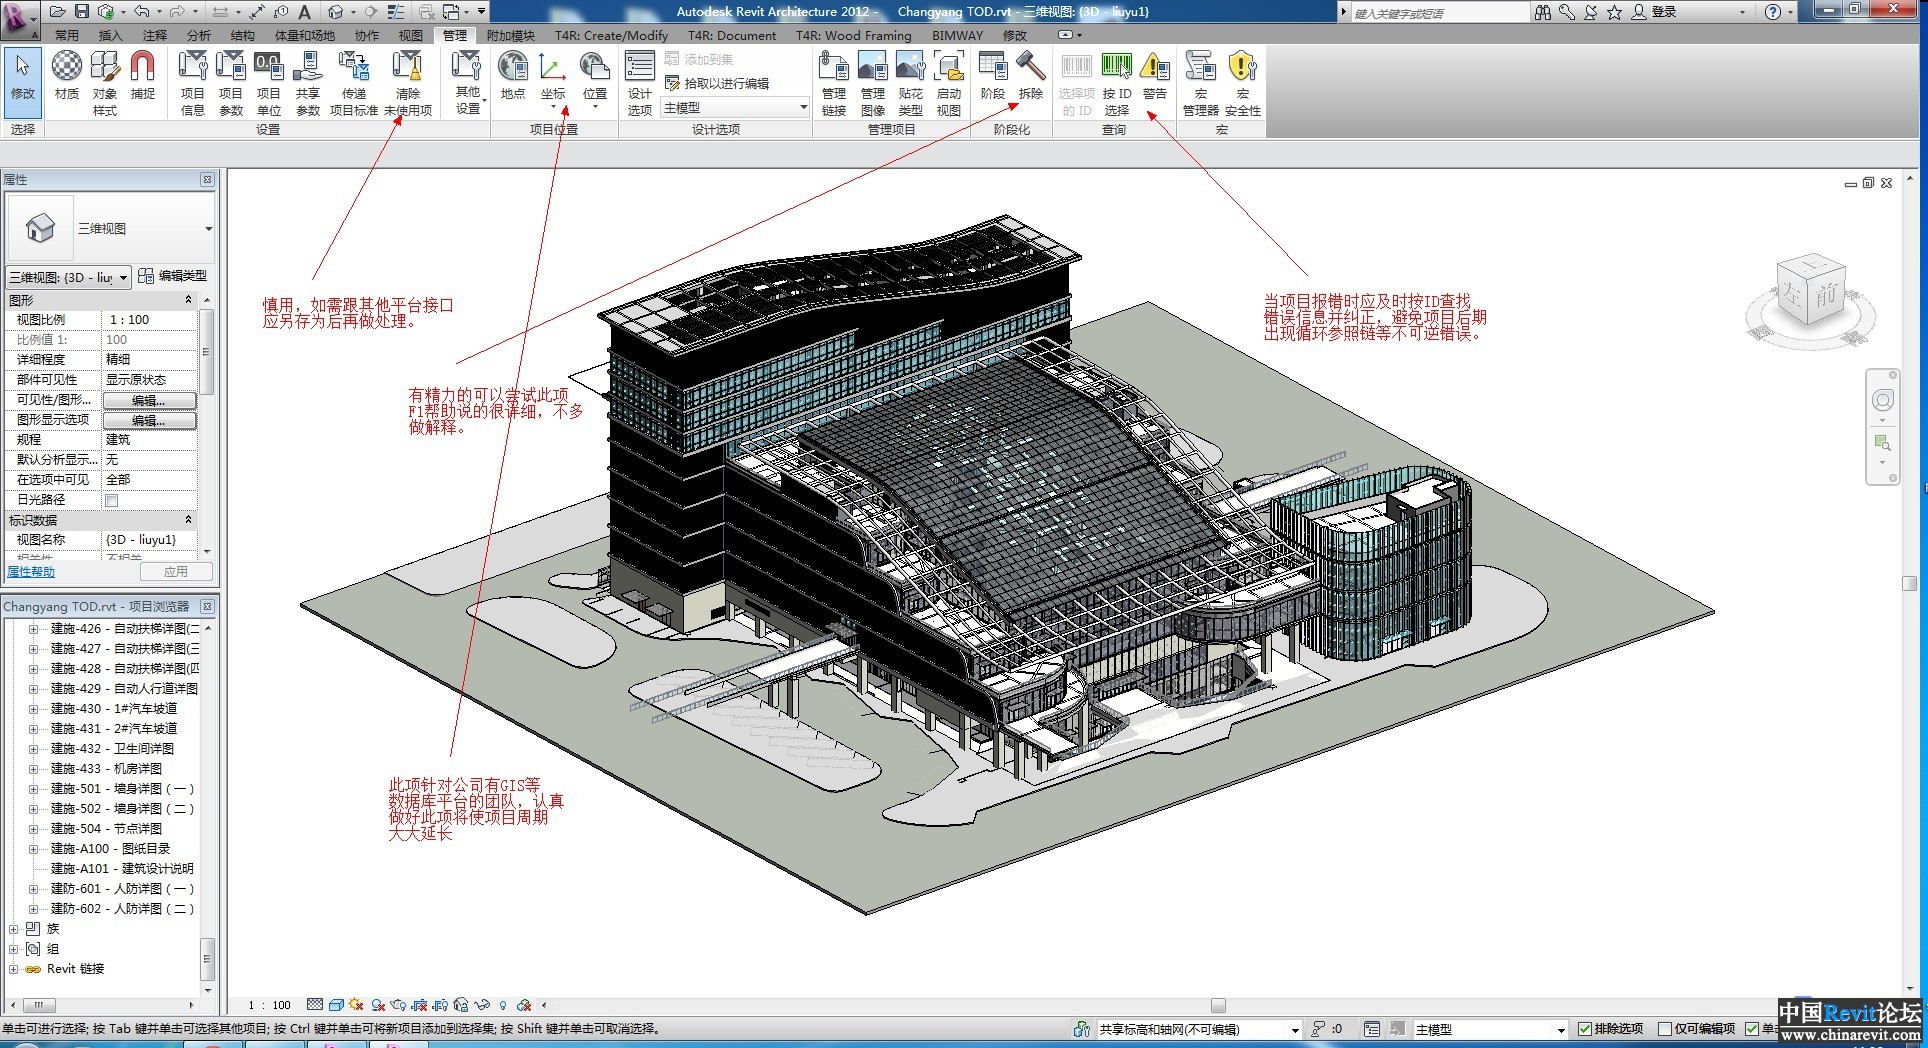Screen dimensions: 1928x1048
Task: Expand the Revit 链接 node
Action: click(x=13, y=969)
